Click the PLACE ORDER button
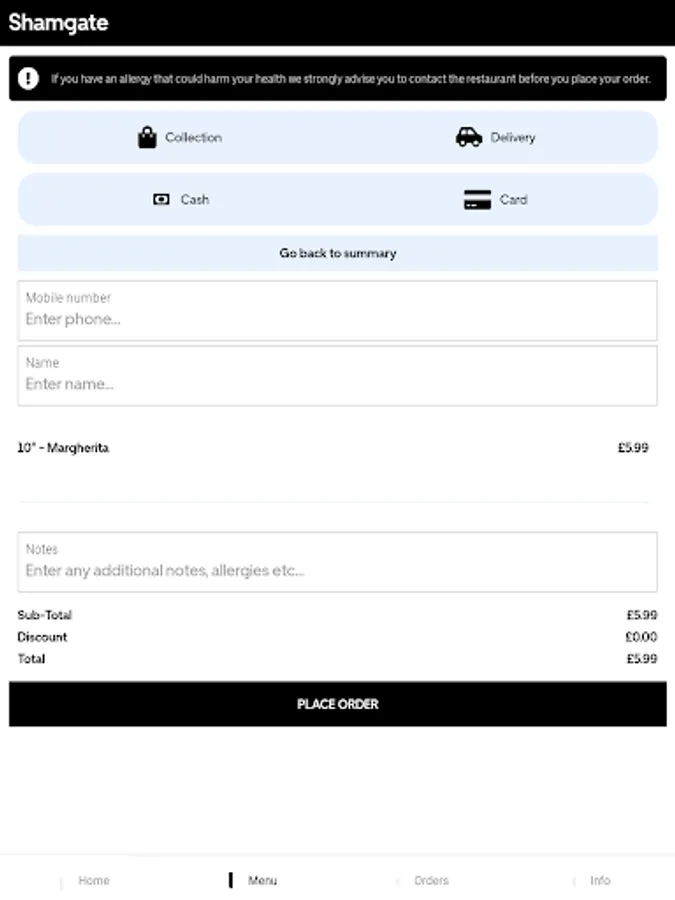This screenshot has height=900, width=675. pyautogui.click(x=338, y=704)
